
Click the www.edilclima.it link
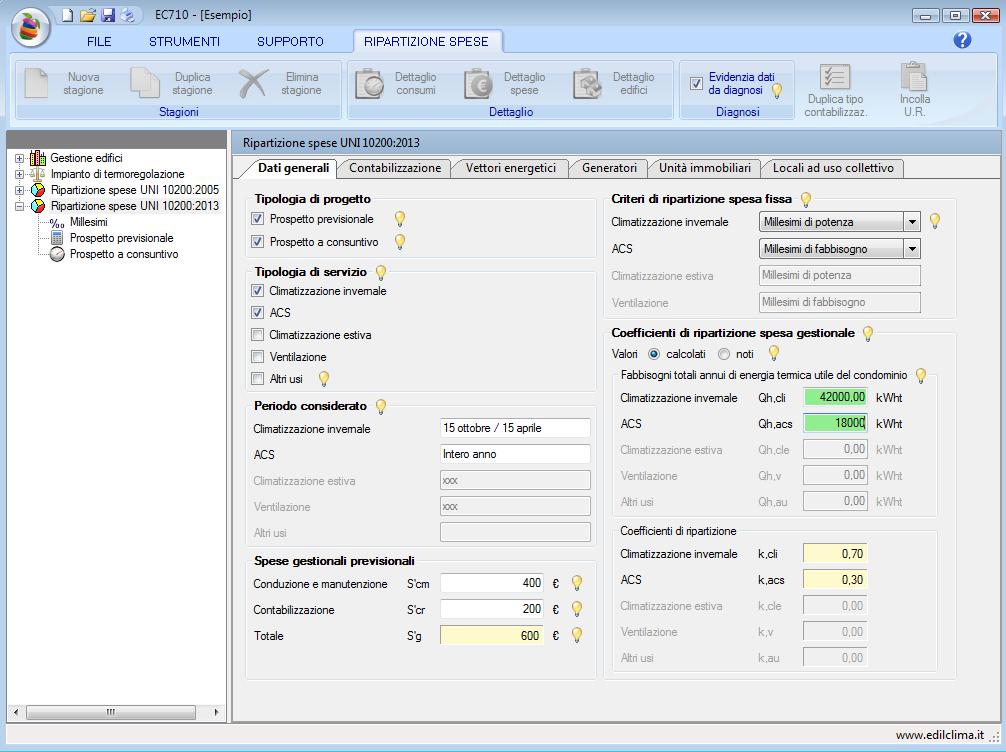939,735
